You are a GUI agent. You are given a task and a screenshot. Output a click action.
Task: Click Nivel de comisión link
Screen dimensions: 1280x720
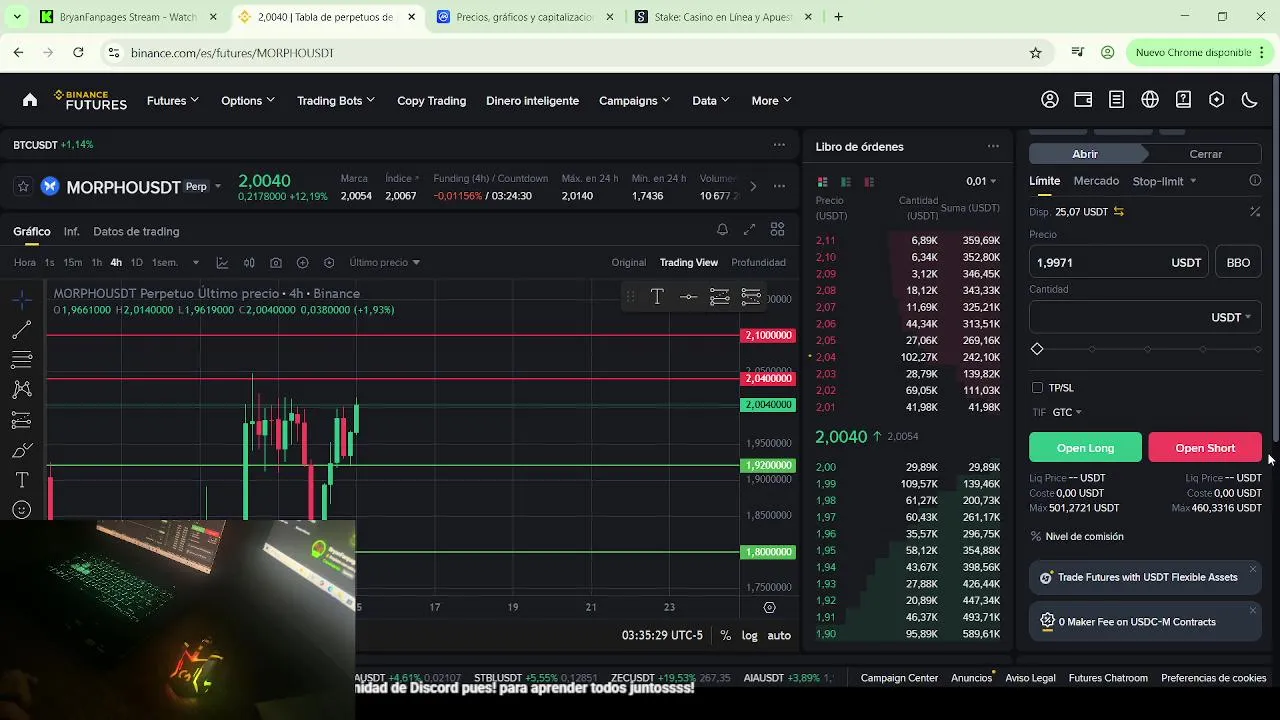pyautogui.click(x=1084, y=537)
